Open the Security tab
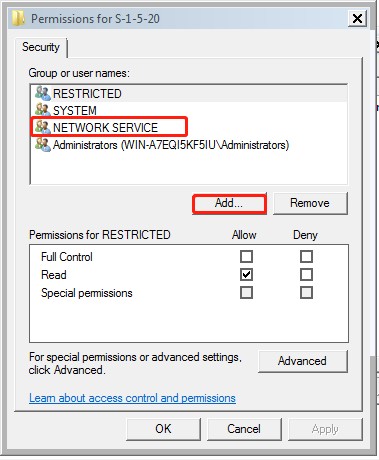Screen dimensions: 379x460 (41, 47)
